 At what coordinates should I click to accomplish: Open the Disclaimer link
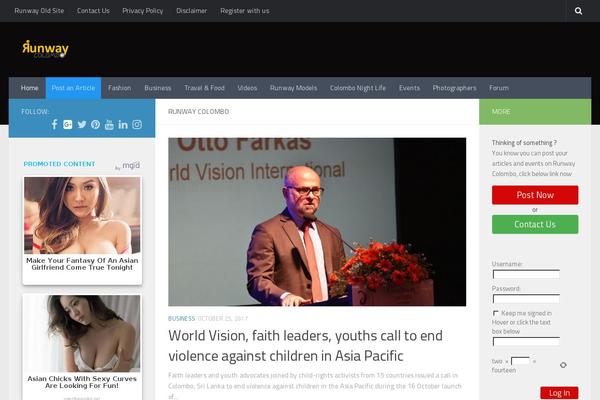[x=191, y=11]
